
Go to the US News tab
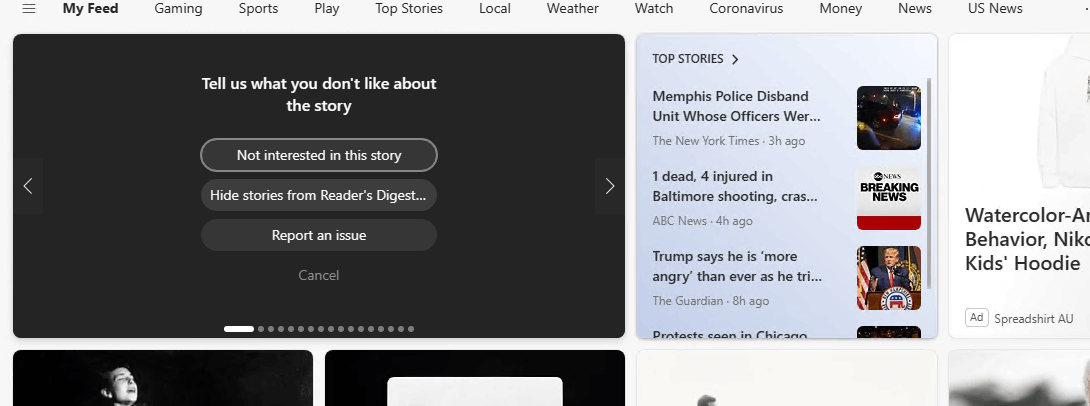click(995, 9)
